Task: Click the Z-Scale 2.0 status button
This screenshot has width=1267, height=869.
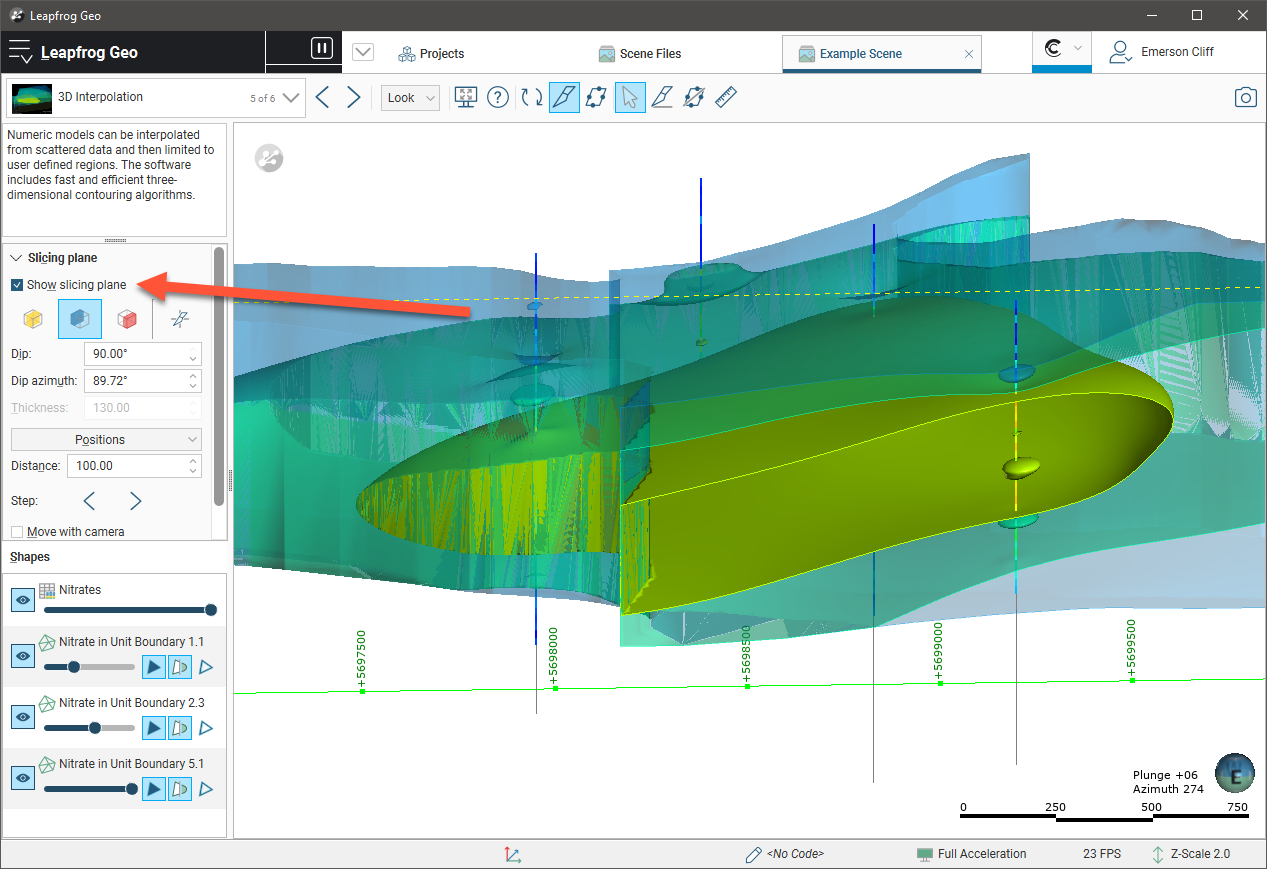Action: point(1191,854)
